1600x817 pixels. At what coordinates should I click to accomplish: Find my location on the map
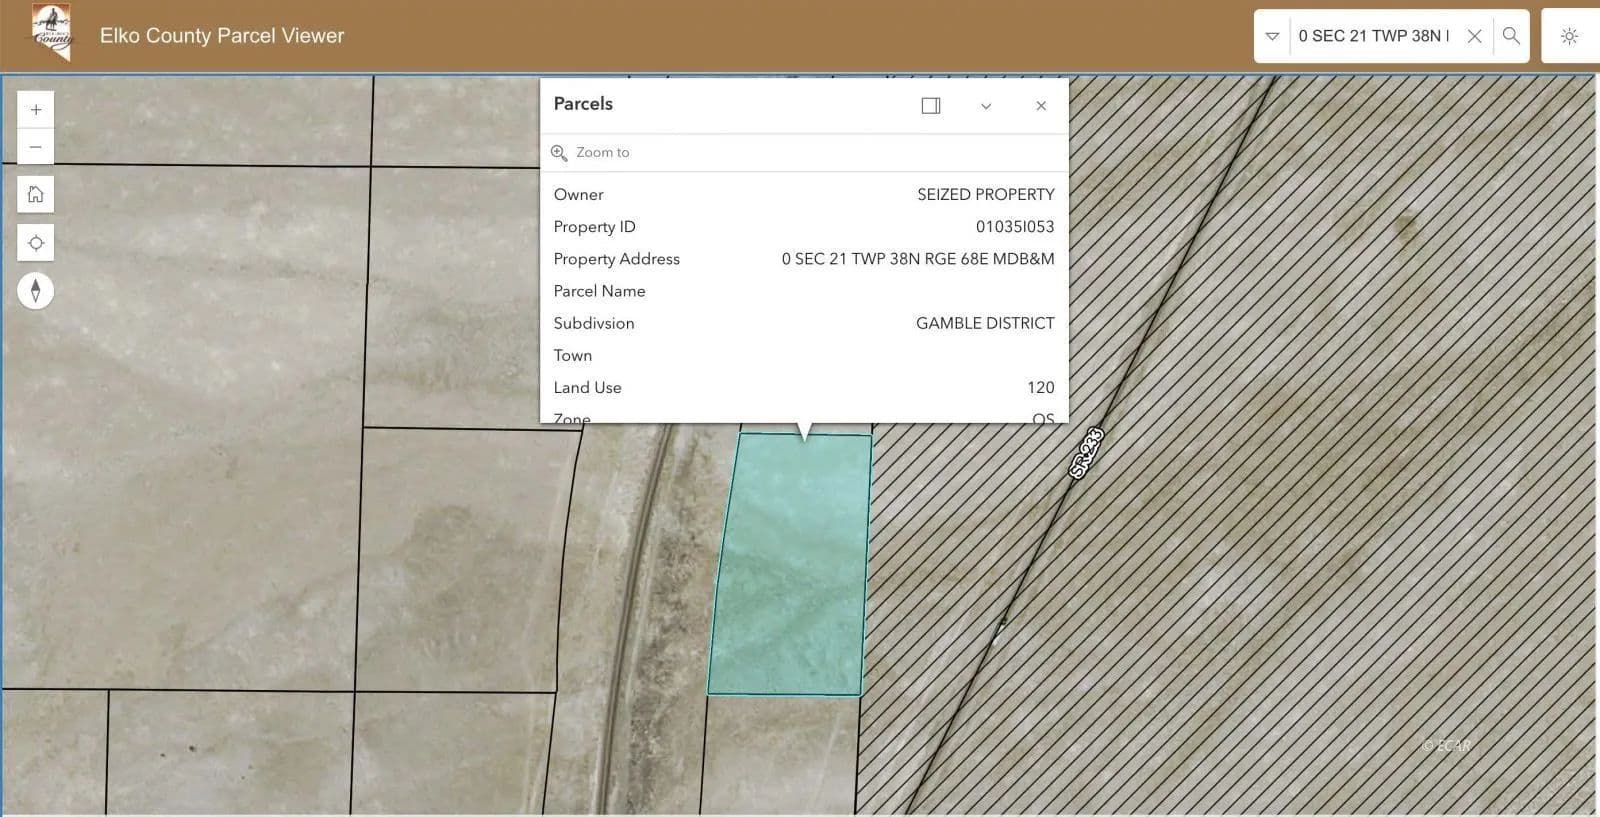36,243
